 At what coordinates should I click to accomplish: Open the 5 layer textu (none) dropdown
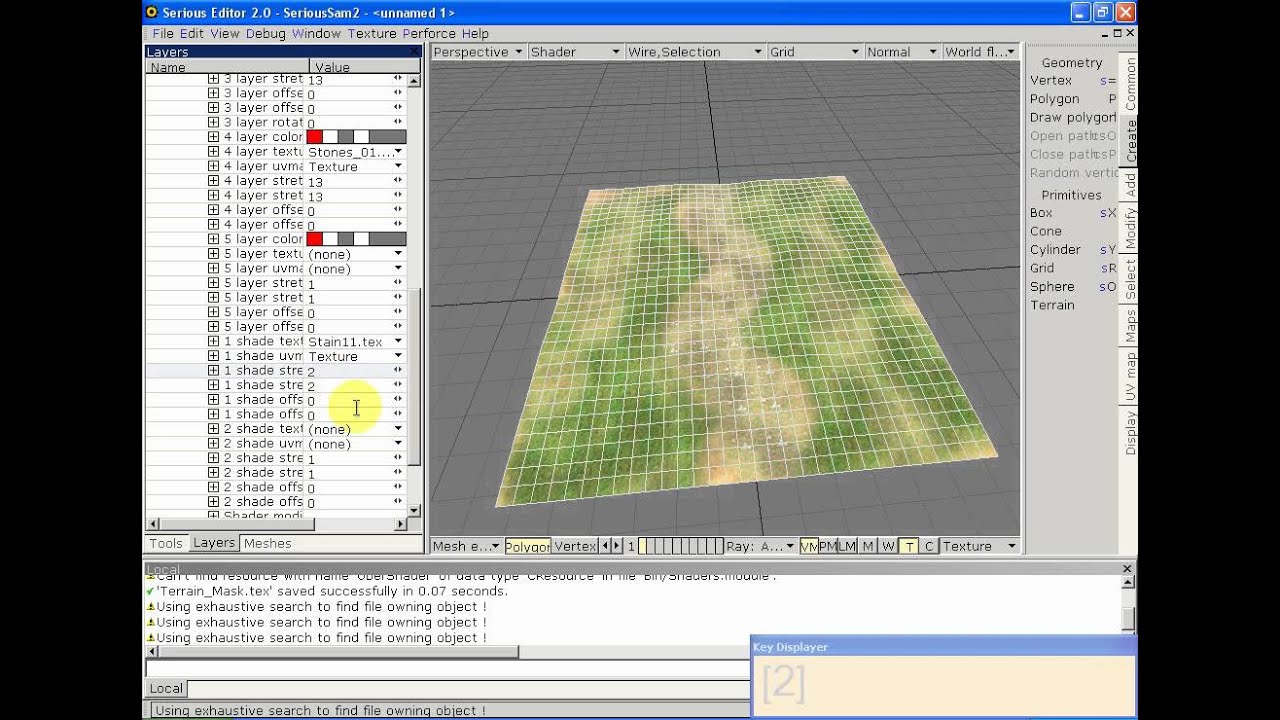coord(398,254)
